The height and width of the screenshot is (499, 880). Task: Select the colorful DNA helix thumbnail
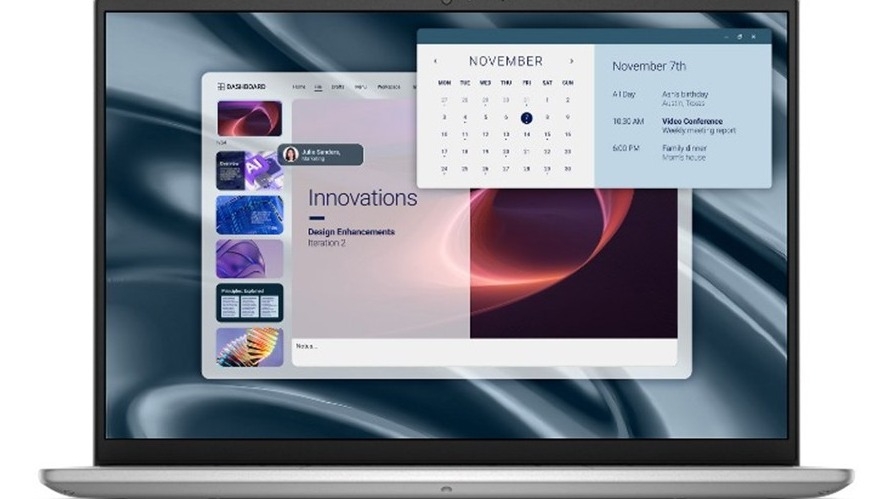tap(250, 347)
